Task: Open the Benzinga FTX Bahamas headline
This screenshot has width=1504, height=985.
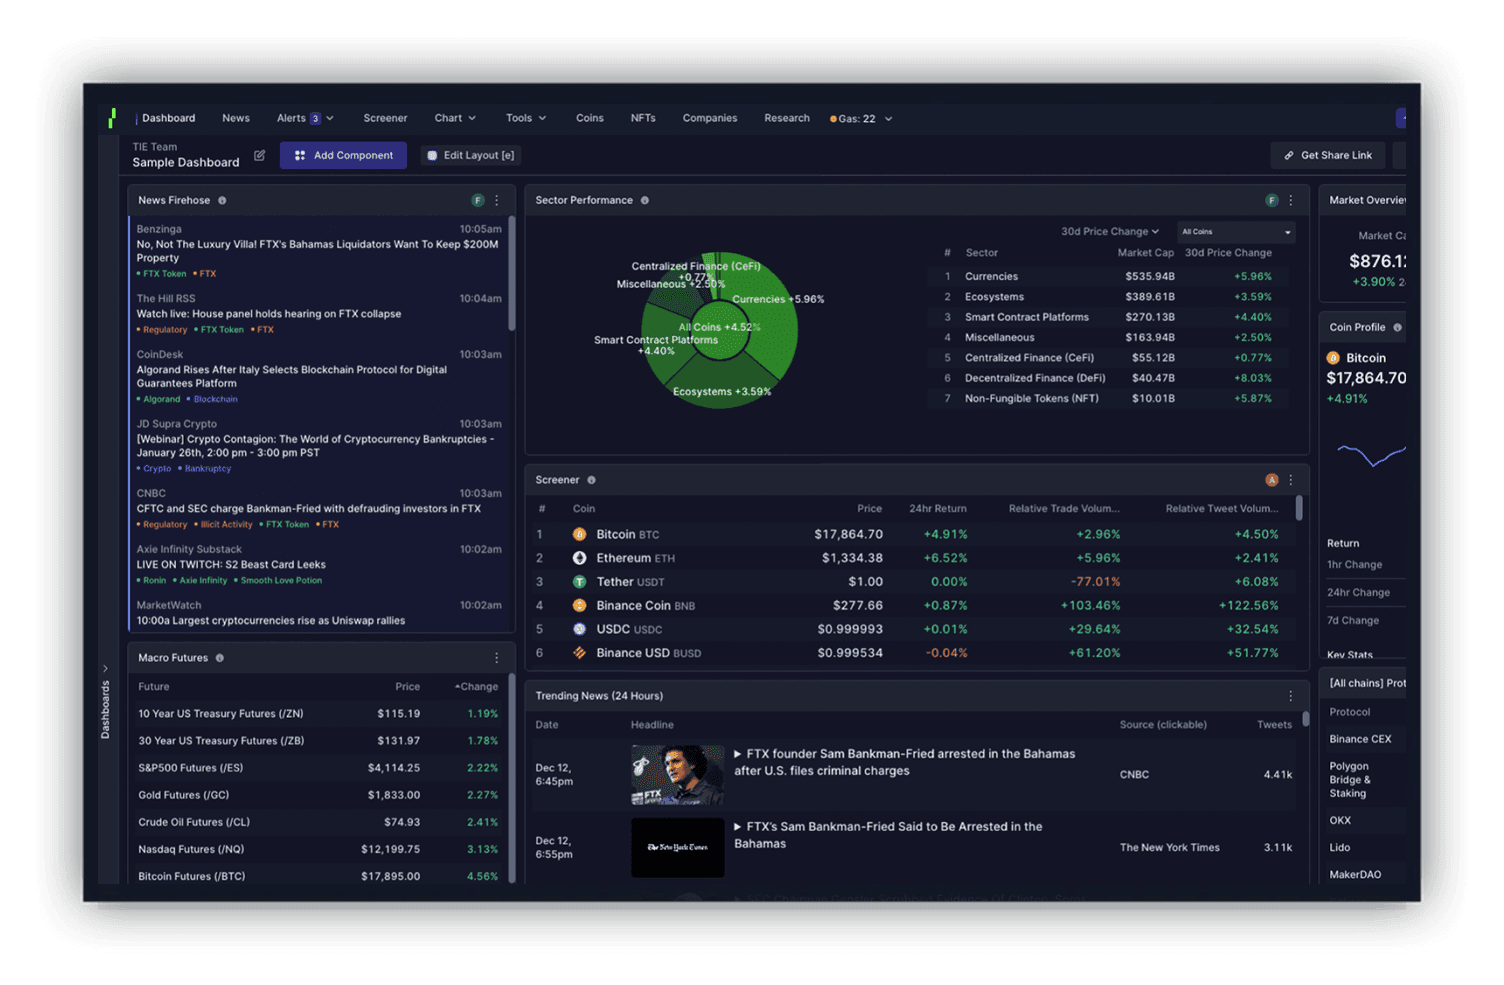Action: (317, 251)
